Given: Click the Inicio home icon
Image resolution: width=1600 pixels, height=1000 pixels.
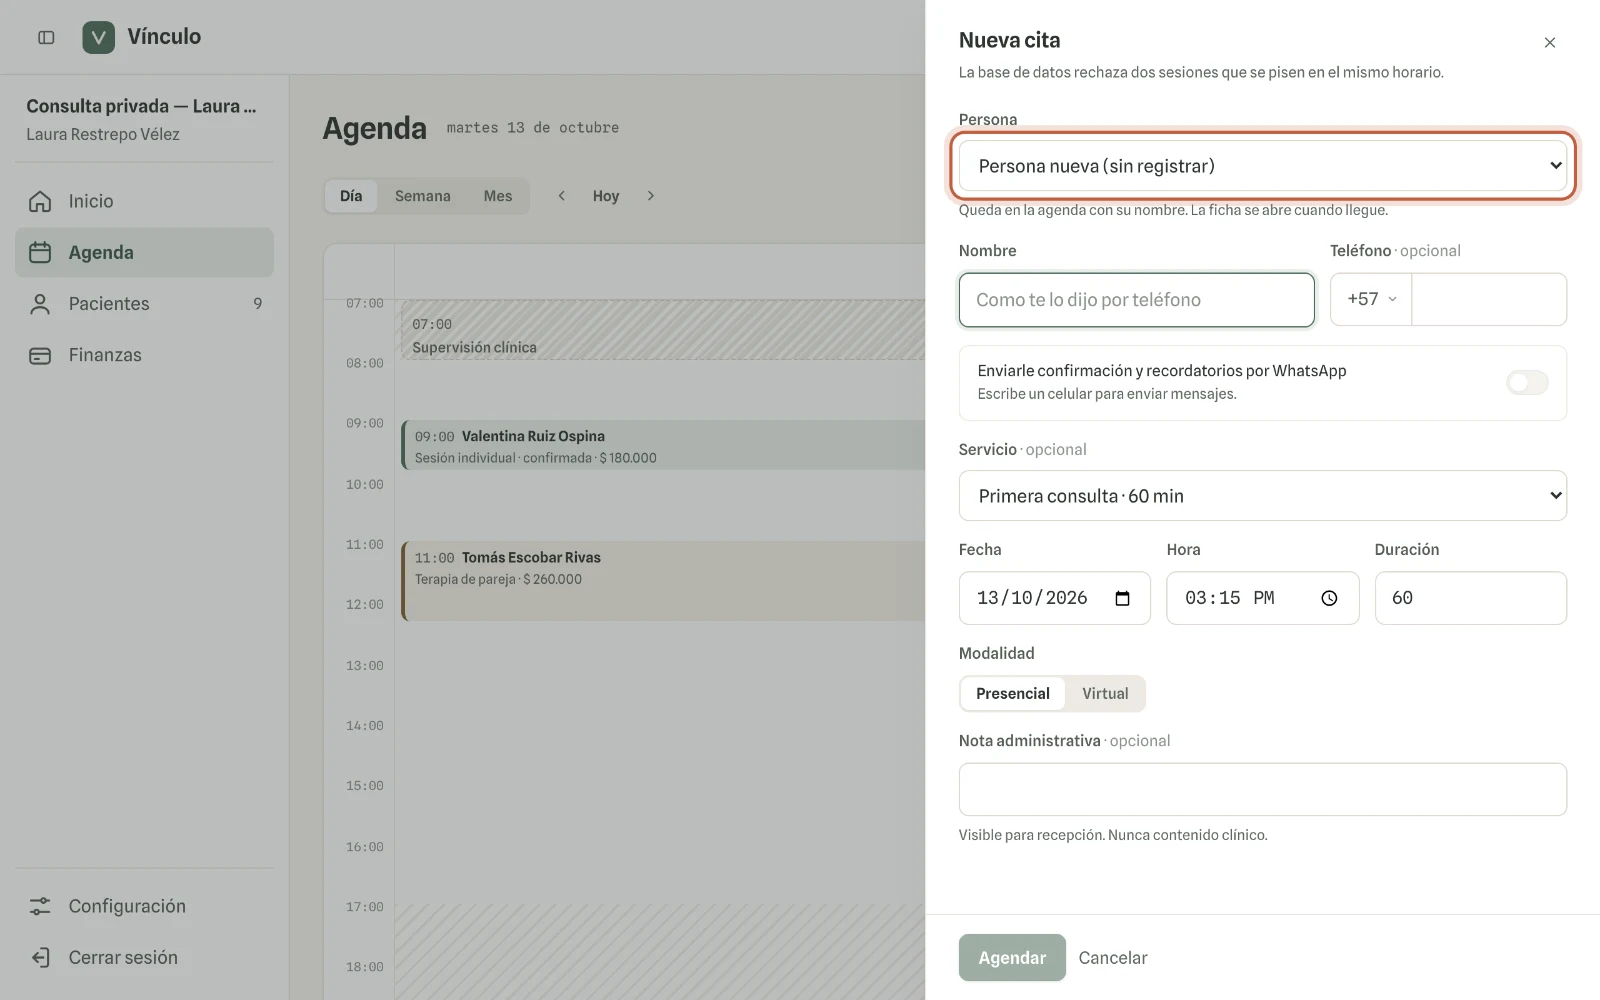Looking at the screenshot, I should [40, 201].
